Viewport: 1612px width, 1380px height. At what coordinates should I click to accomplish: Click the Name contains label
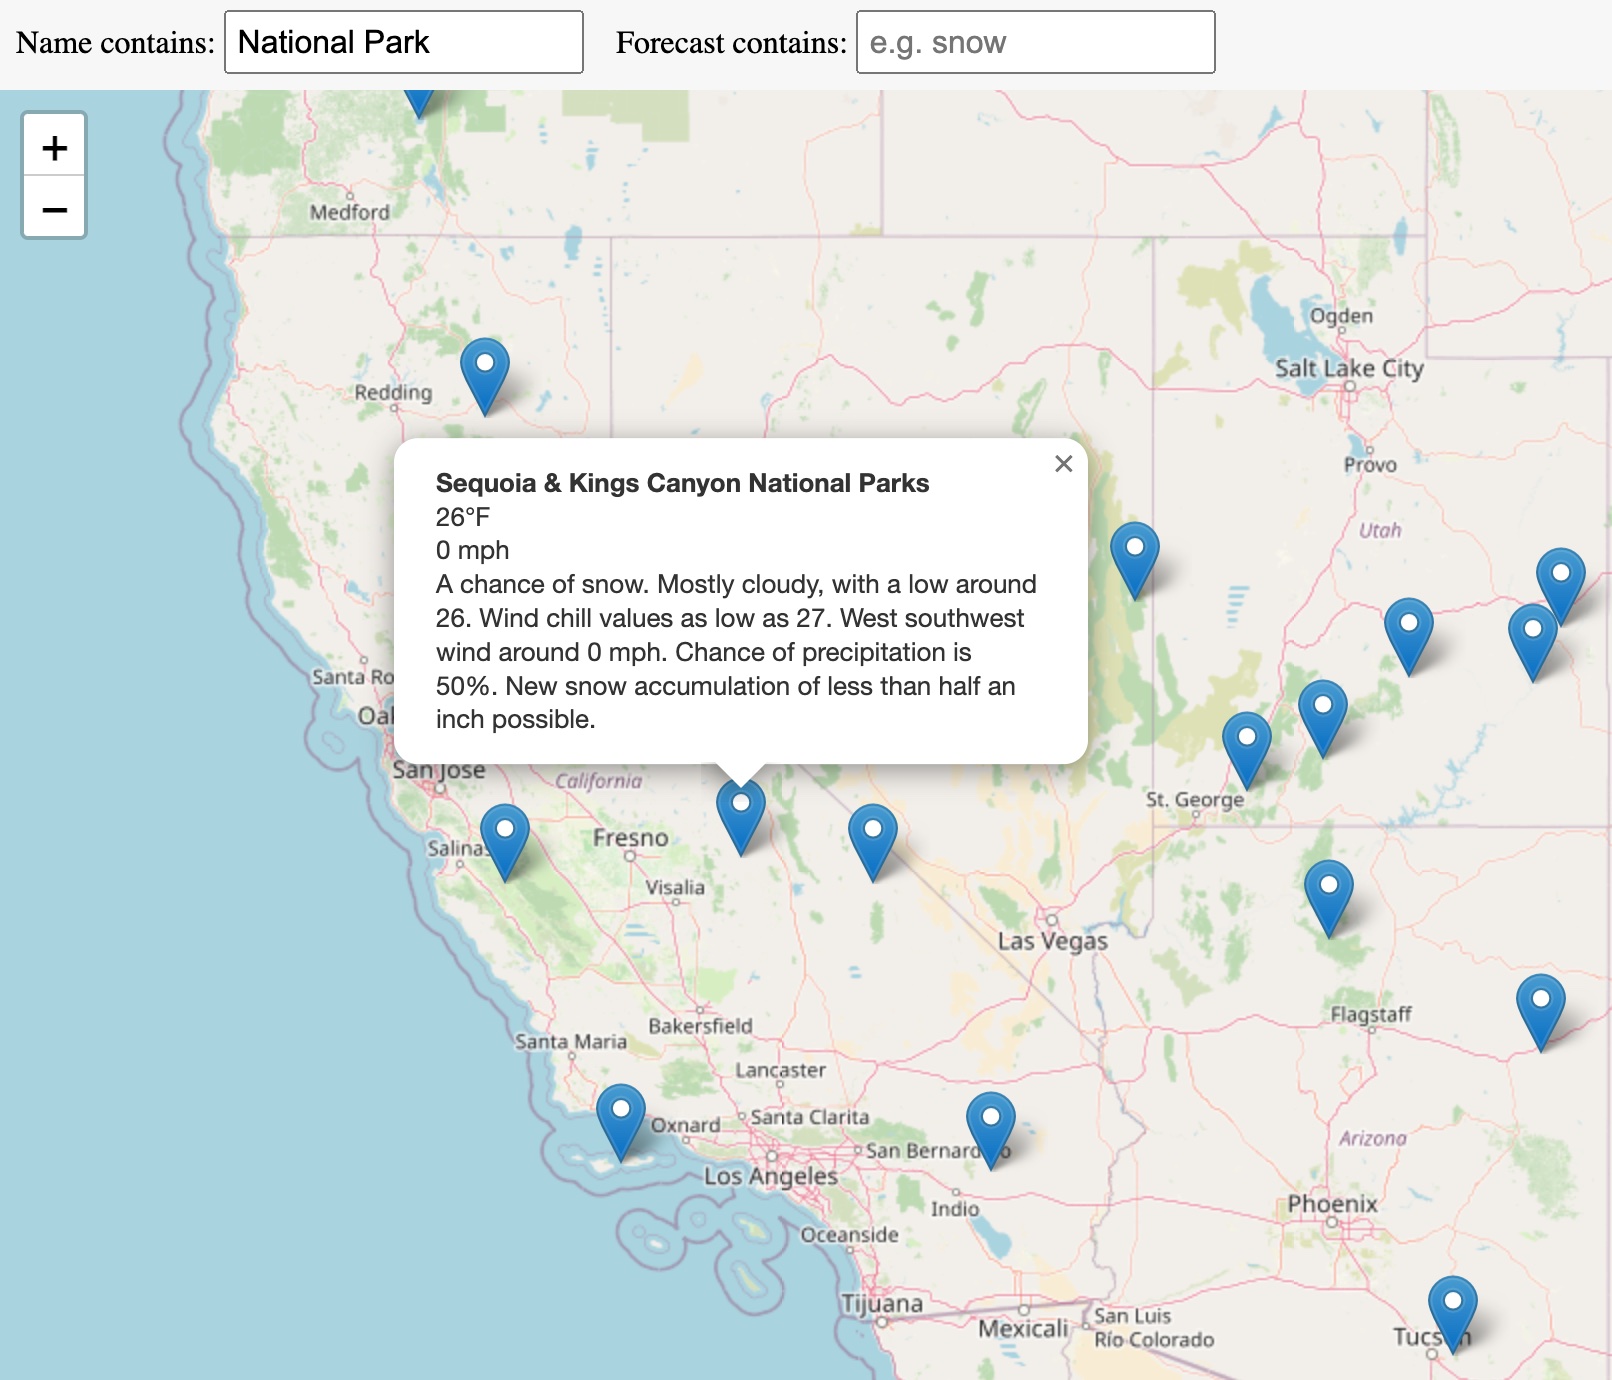[x=115, y=43]
